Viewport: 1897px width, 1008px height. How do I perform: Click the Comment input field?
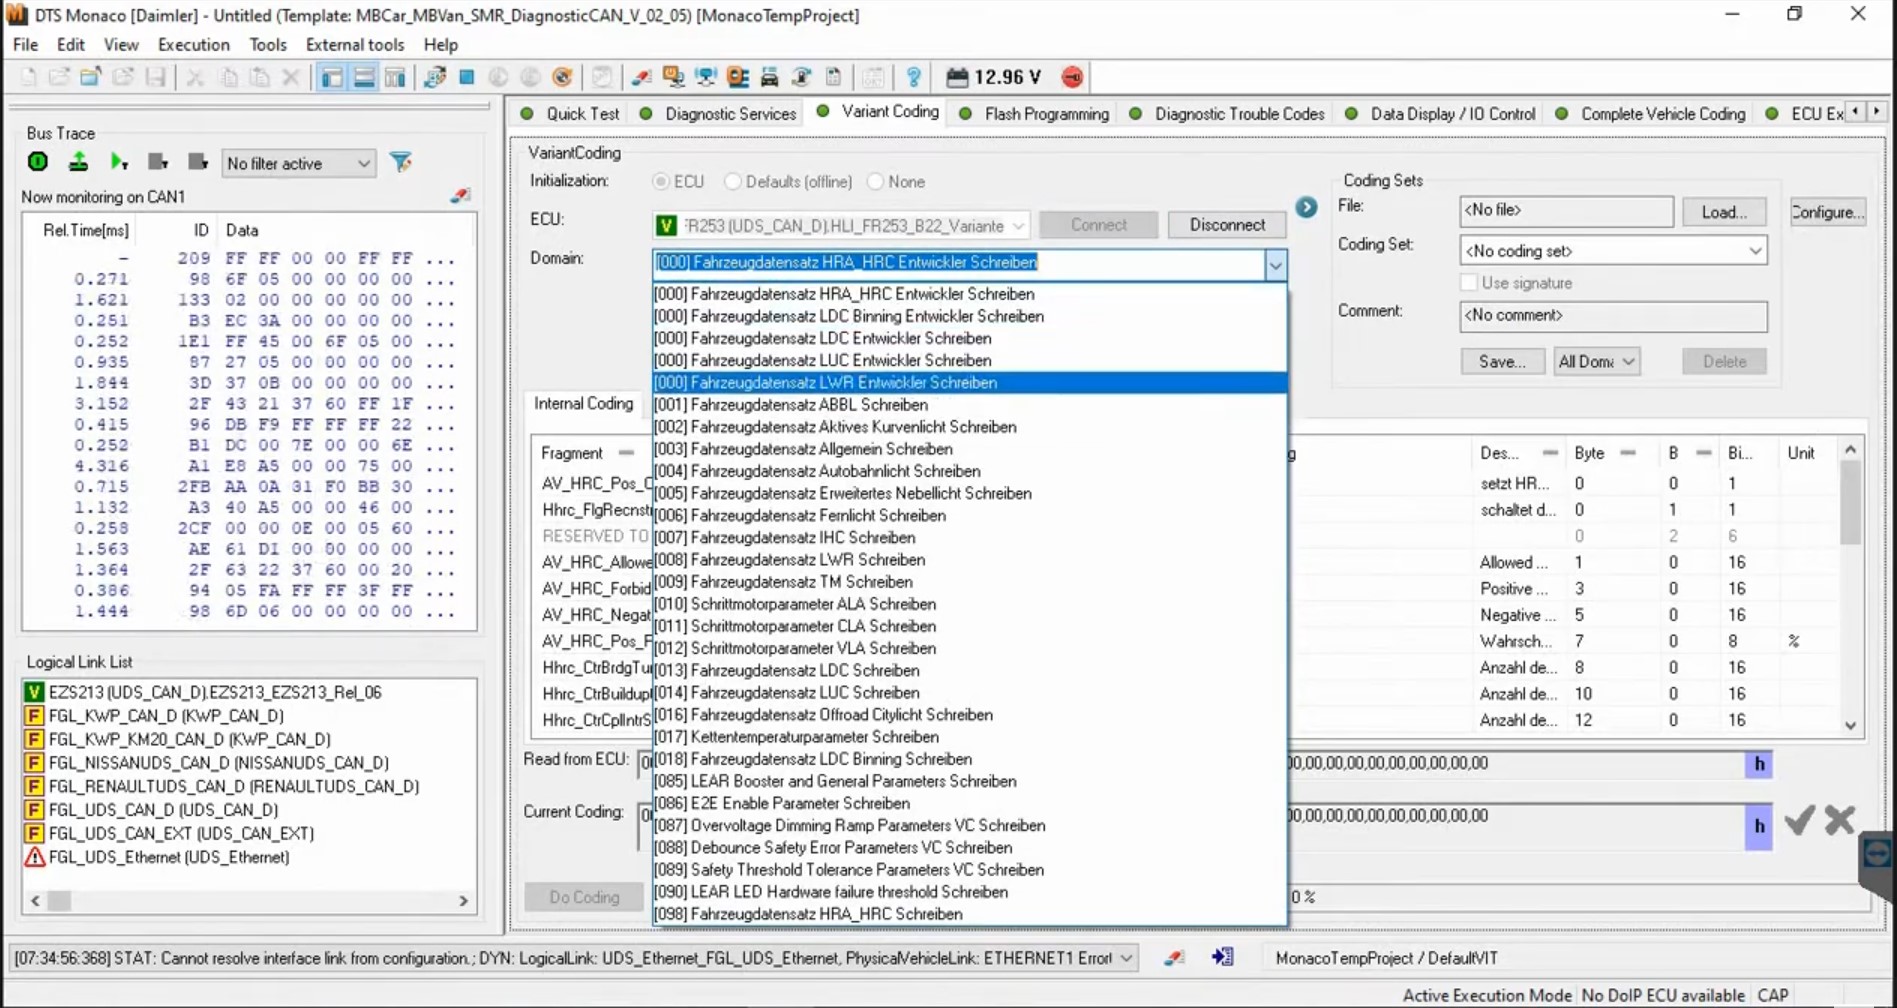click(1613, 315)
